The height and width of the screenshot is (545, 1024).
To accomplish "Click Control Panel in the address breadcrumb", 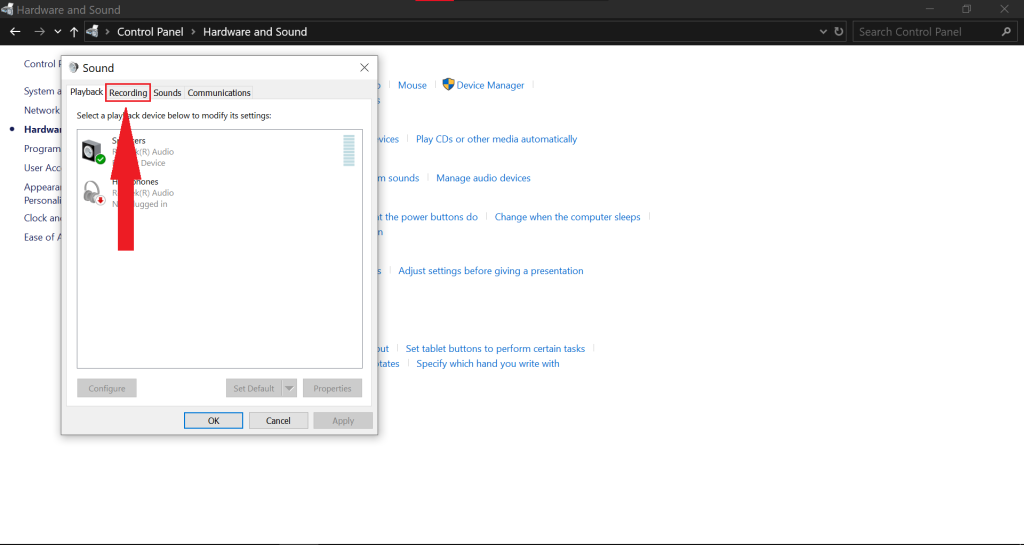I will (150, 31).
